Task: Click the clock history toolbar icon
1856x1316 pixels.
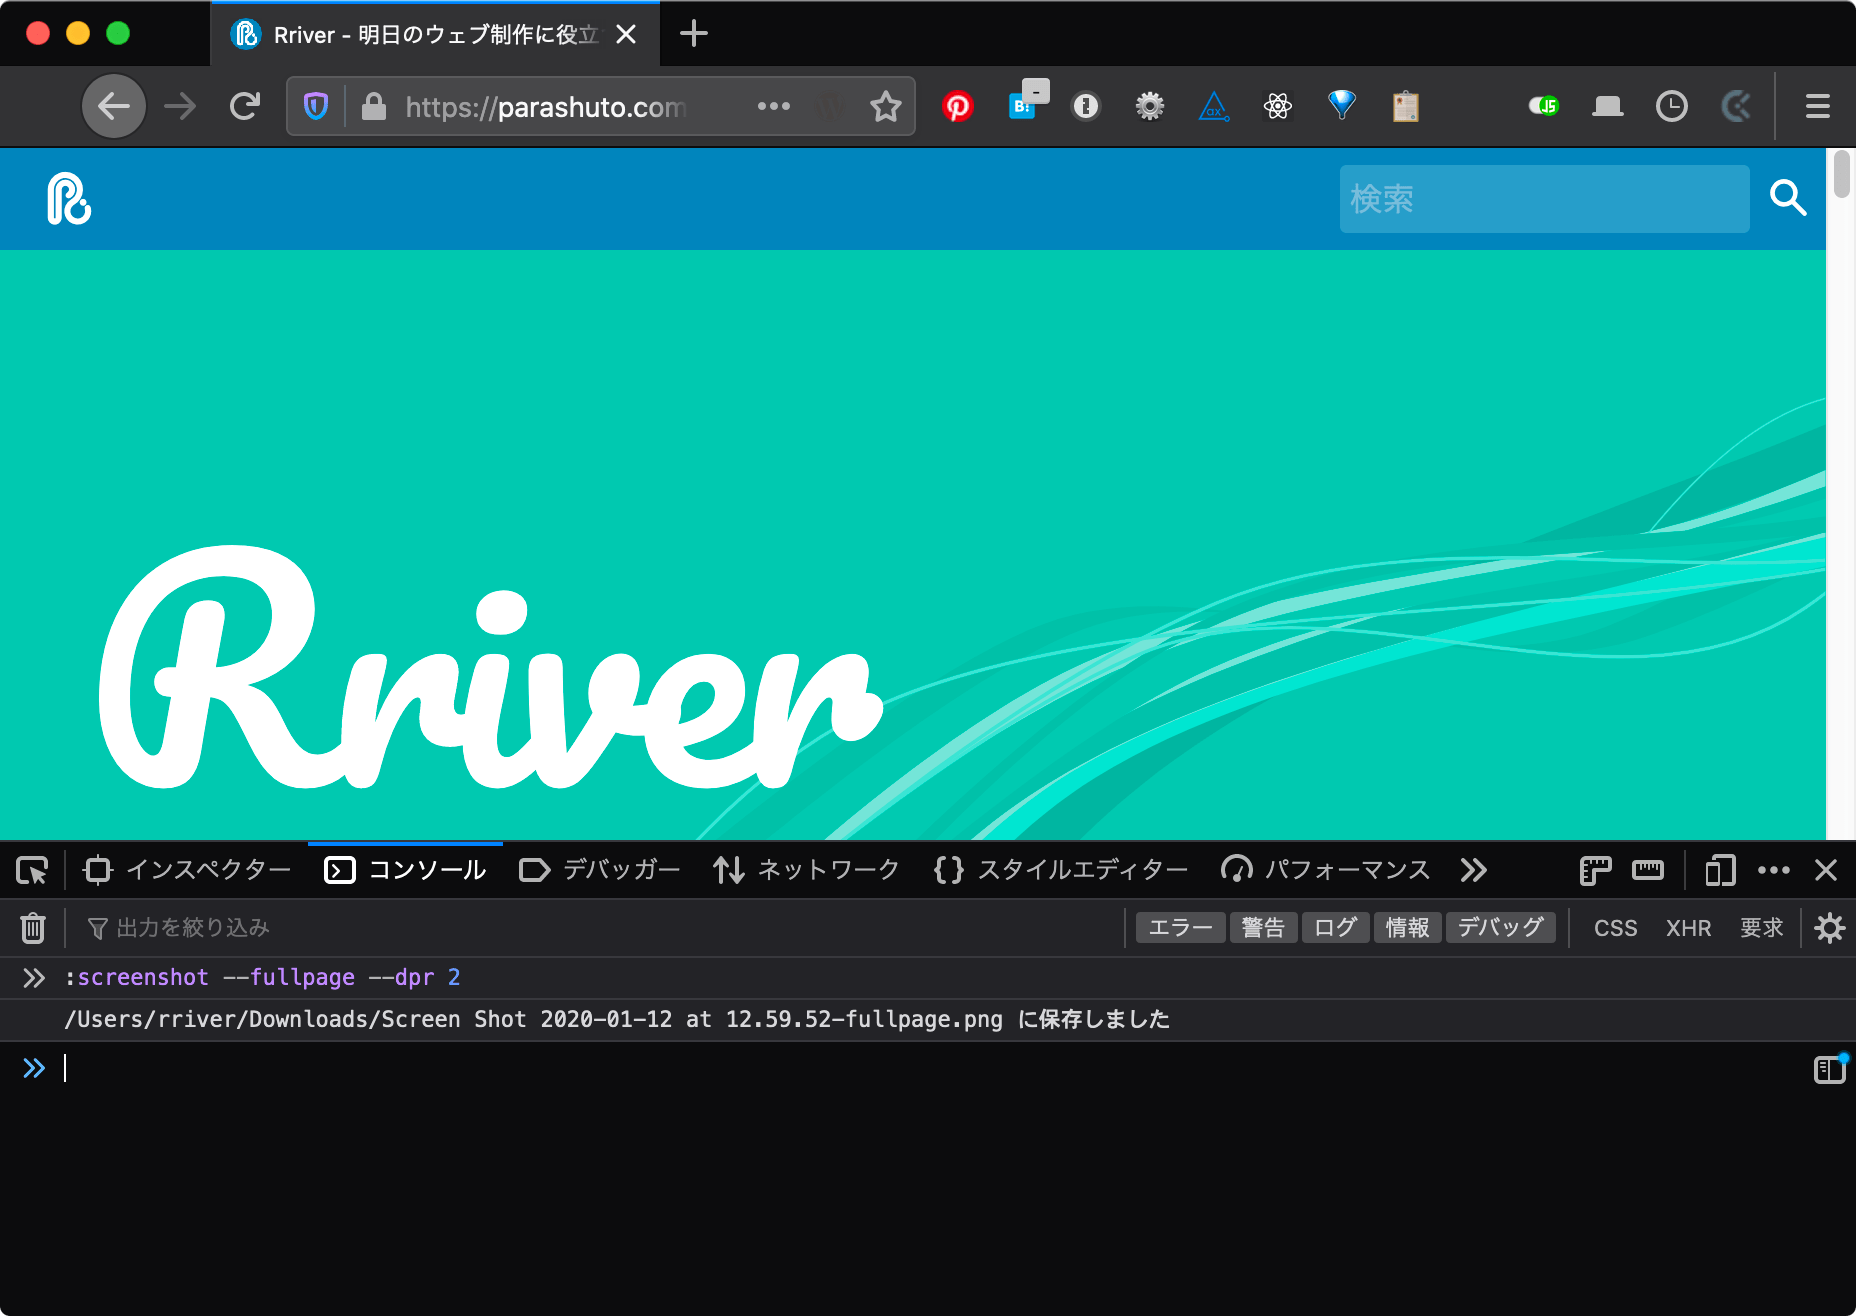Action: (1672, 106)
